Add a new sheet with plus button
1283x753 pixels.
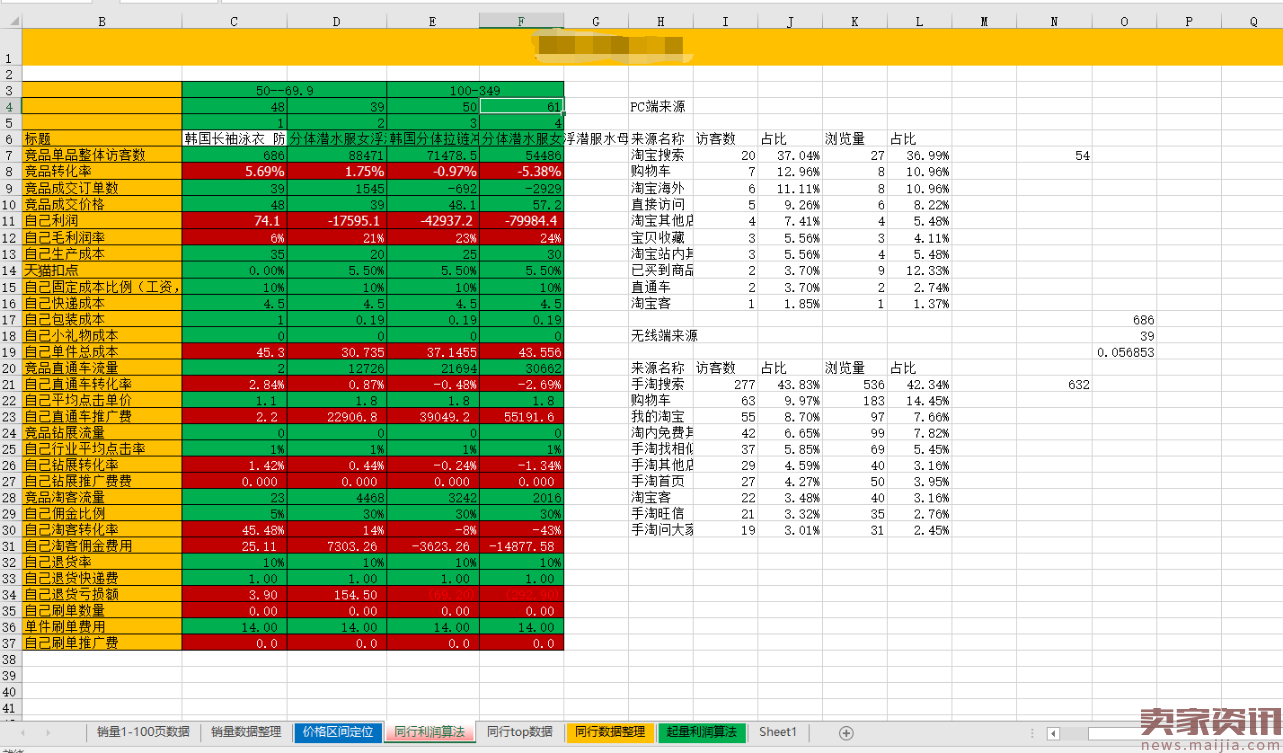pos(846,733)
